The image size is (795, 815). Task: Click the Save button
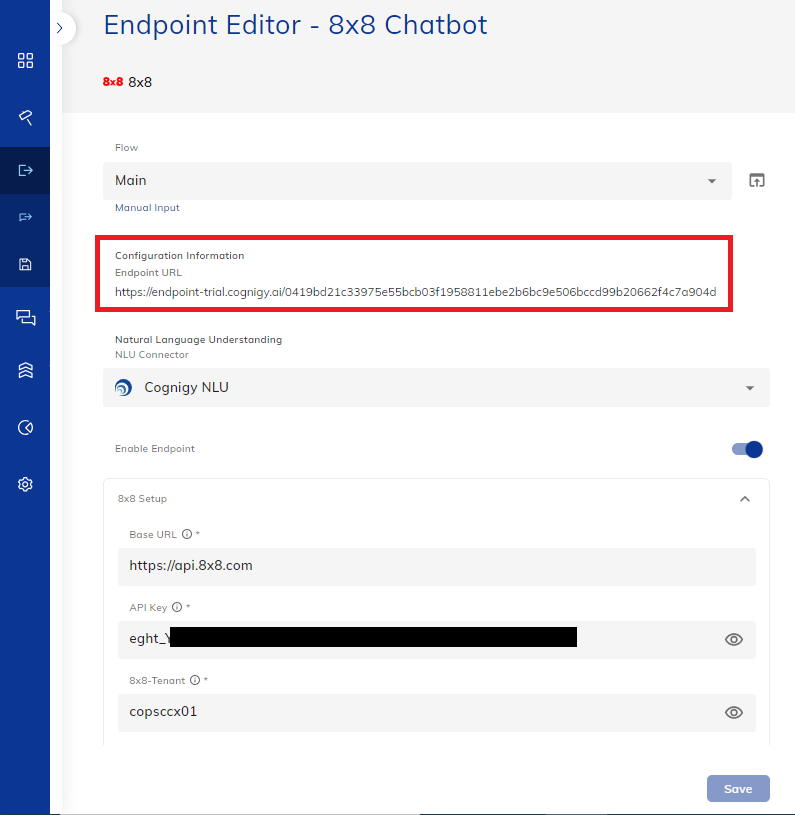(x=738, y=788)
